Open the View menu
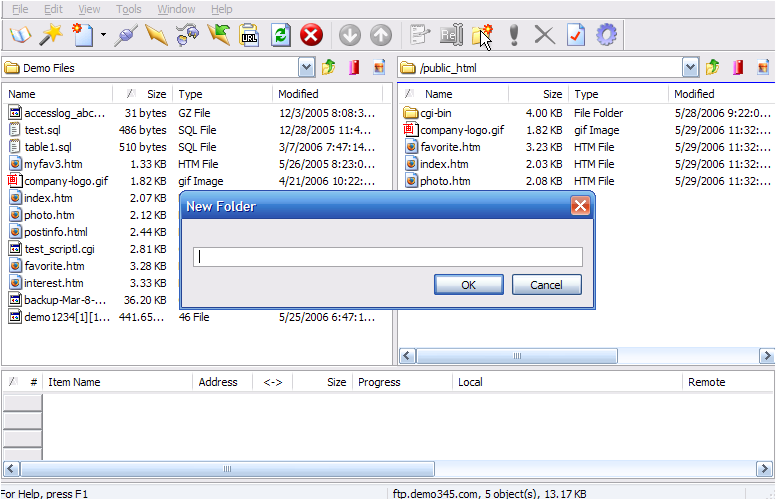This screenshot has width=776, height=500. (89, 9)
